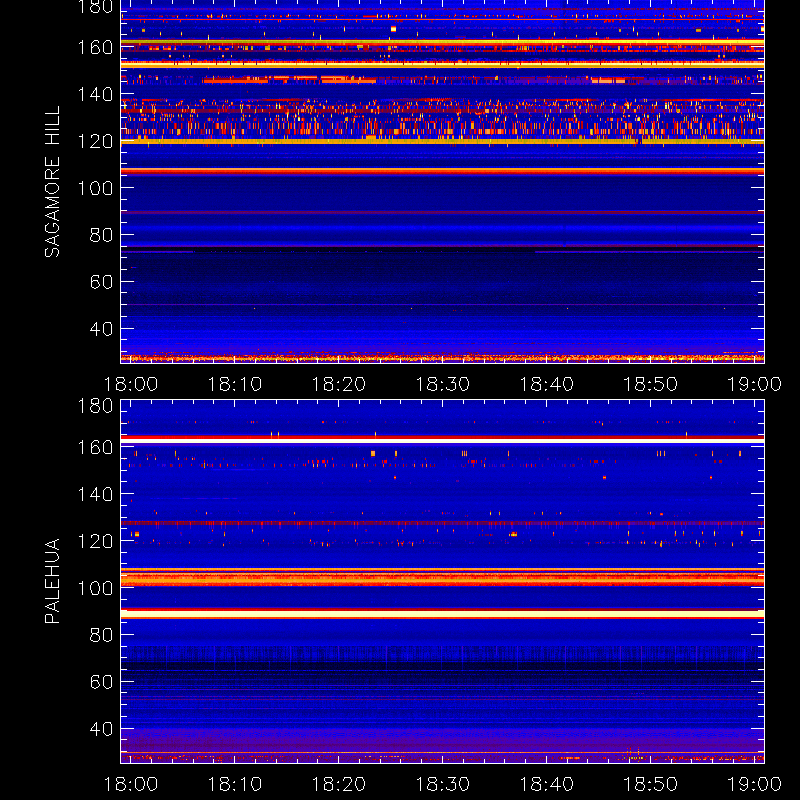Click the white band near 163 in Palehua plot

[x=442, y=440]
